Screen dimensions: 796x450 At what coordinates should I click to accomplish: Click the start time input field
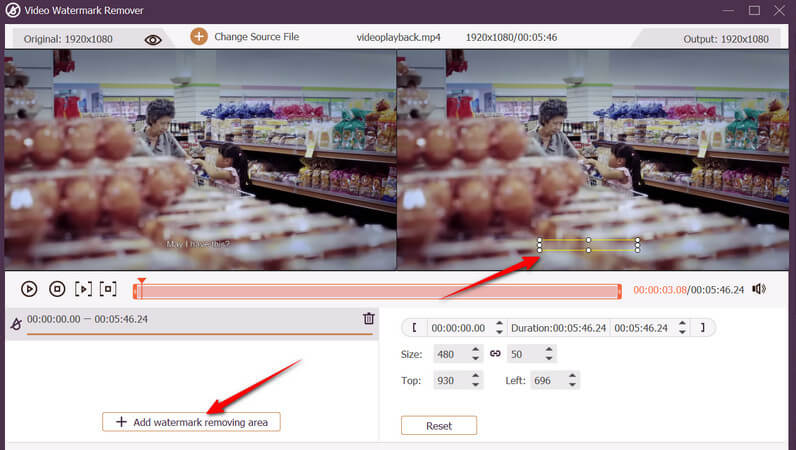[x=457, y=328]
